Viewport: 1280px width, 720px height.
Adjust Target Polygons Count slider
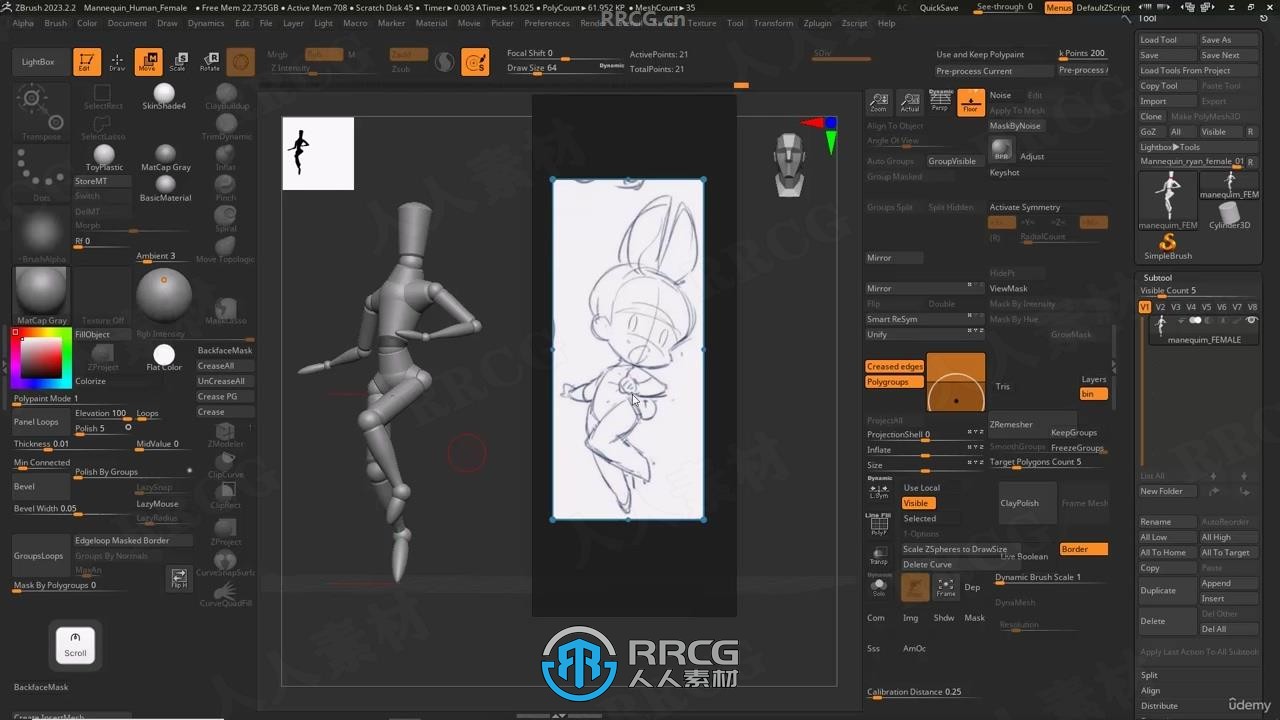coord(1047,462)
